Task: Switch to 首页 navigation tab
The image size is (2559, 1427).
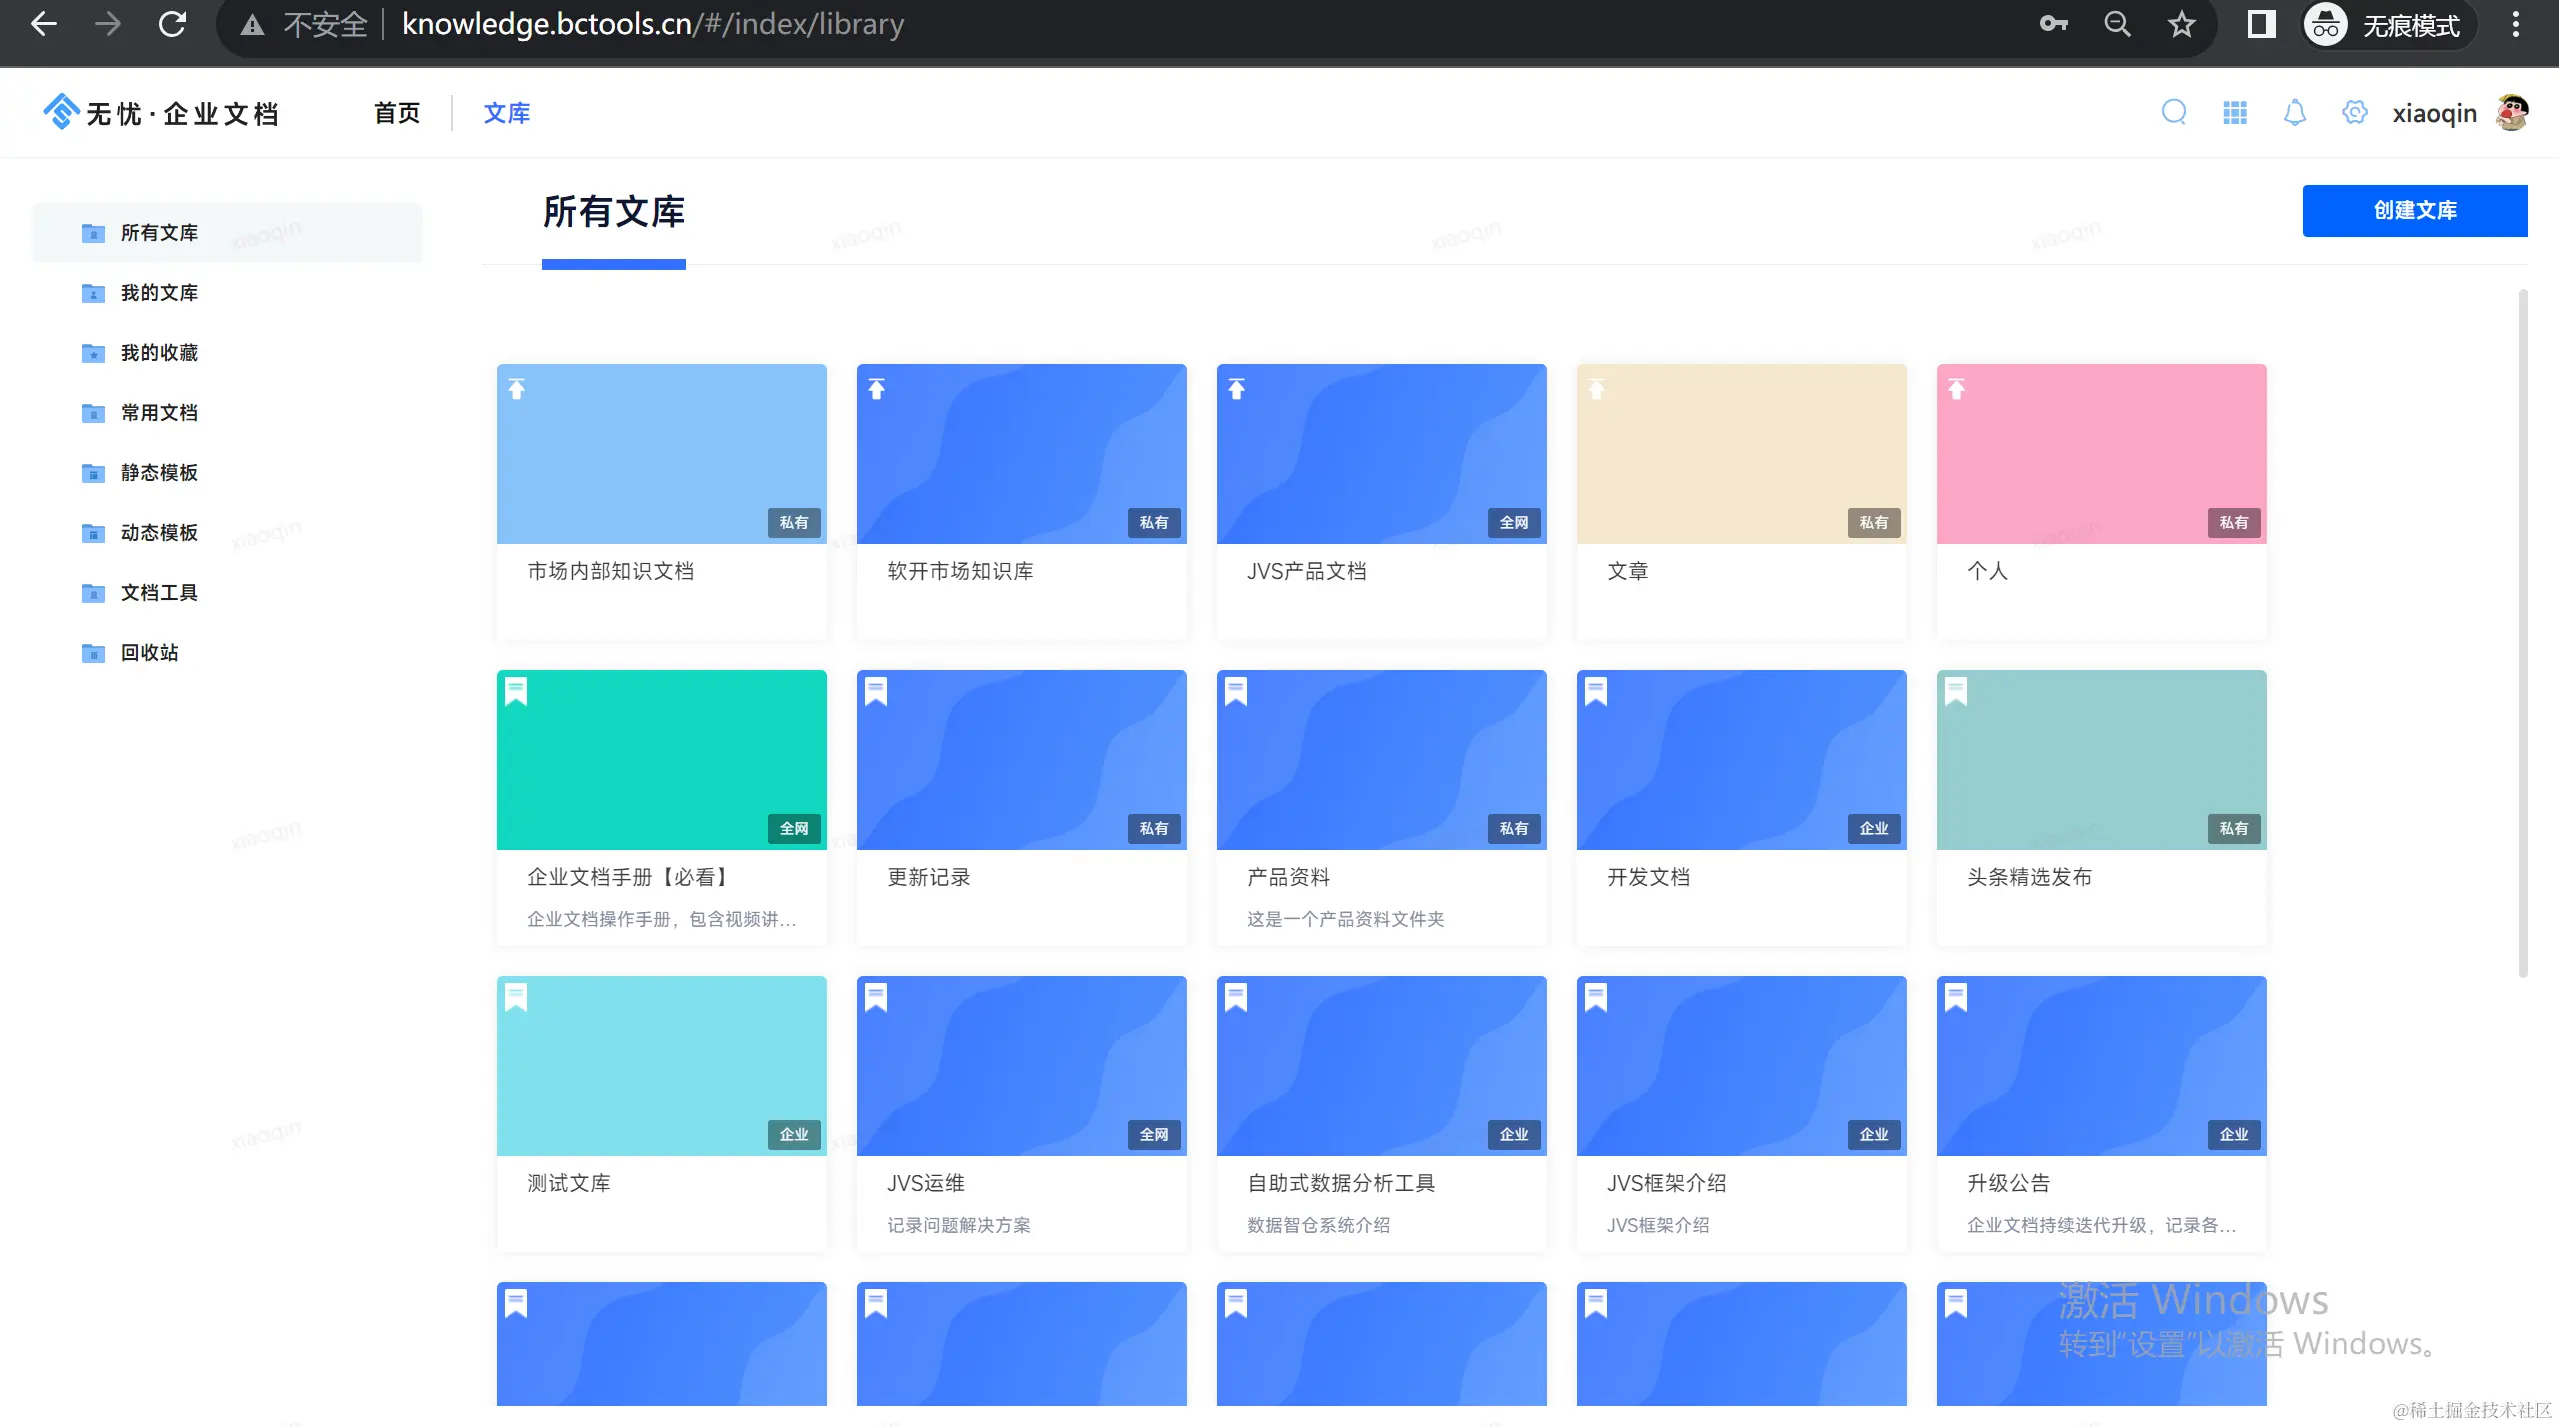Action: [x=397, y=113]
